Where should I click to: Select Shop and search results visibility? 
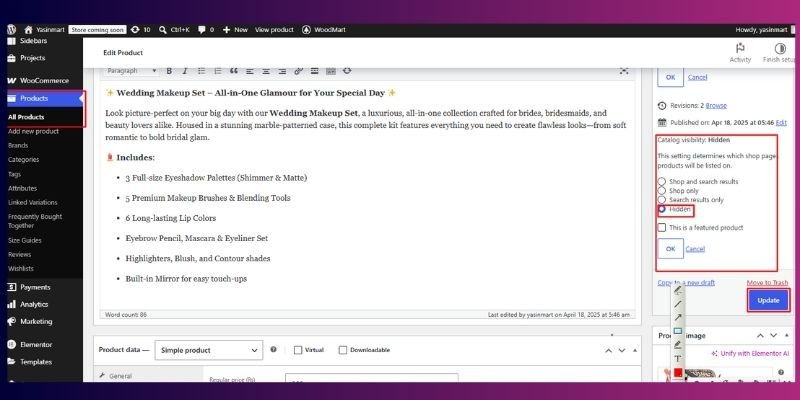pos(662,181)
